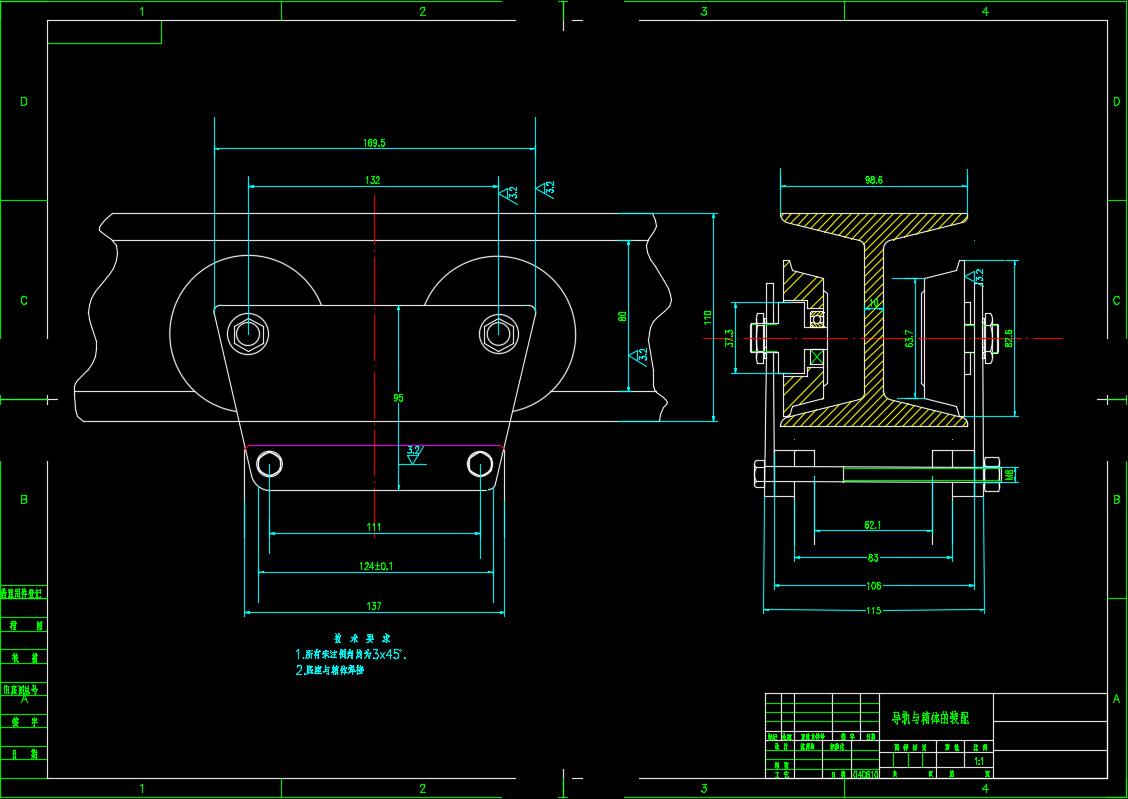The height and width of the screenshot is (799, 1128).
Task: Click the 124±0.1 tolerance dimension
Action: click(x=376, y=566)
